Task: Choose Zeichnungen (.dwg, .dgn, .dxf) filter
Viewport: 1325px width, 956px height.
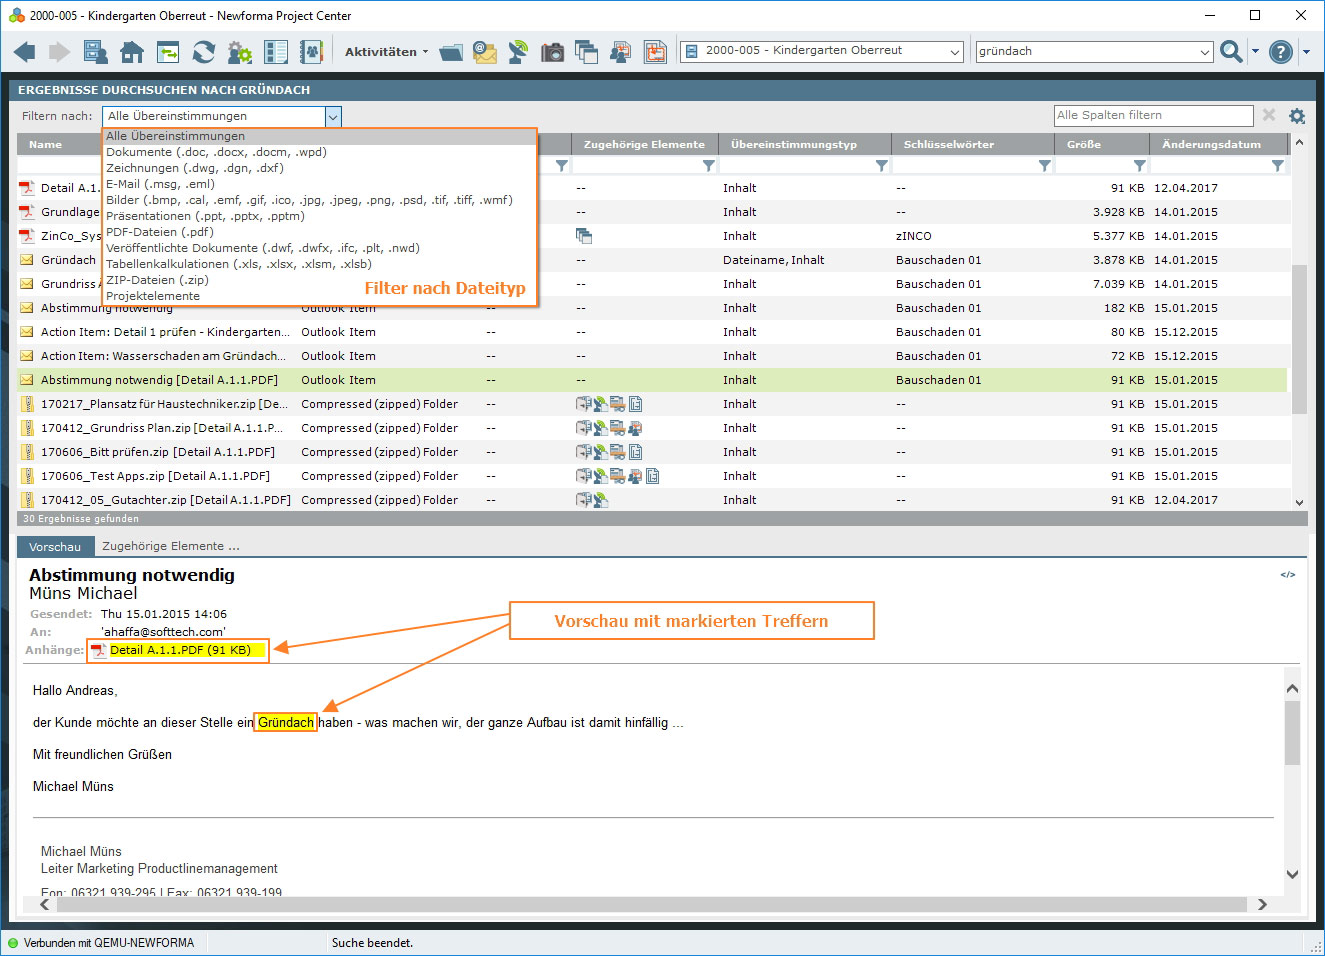Action: [320, 168]
